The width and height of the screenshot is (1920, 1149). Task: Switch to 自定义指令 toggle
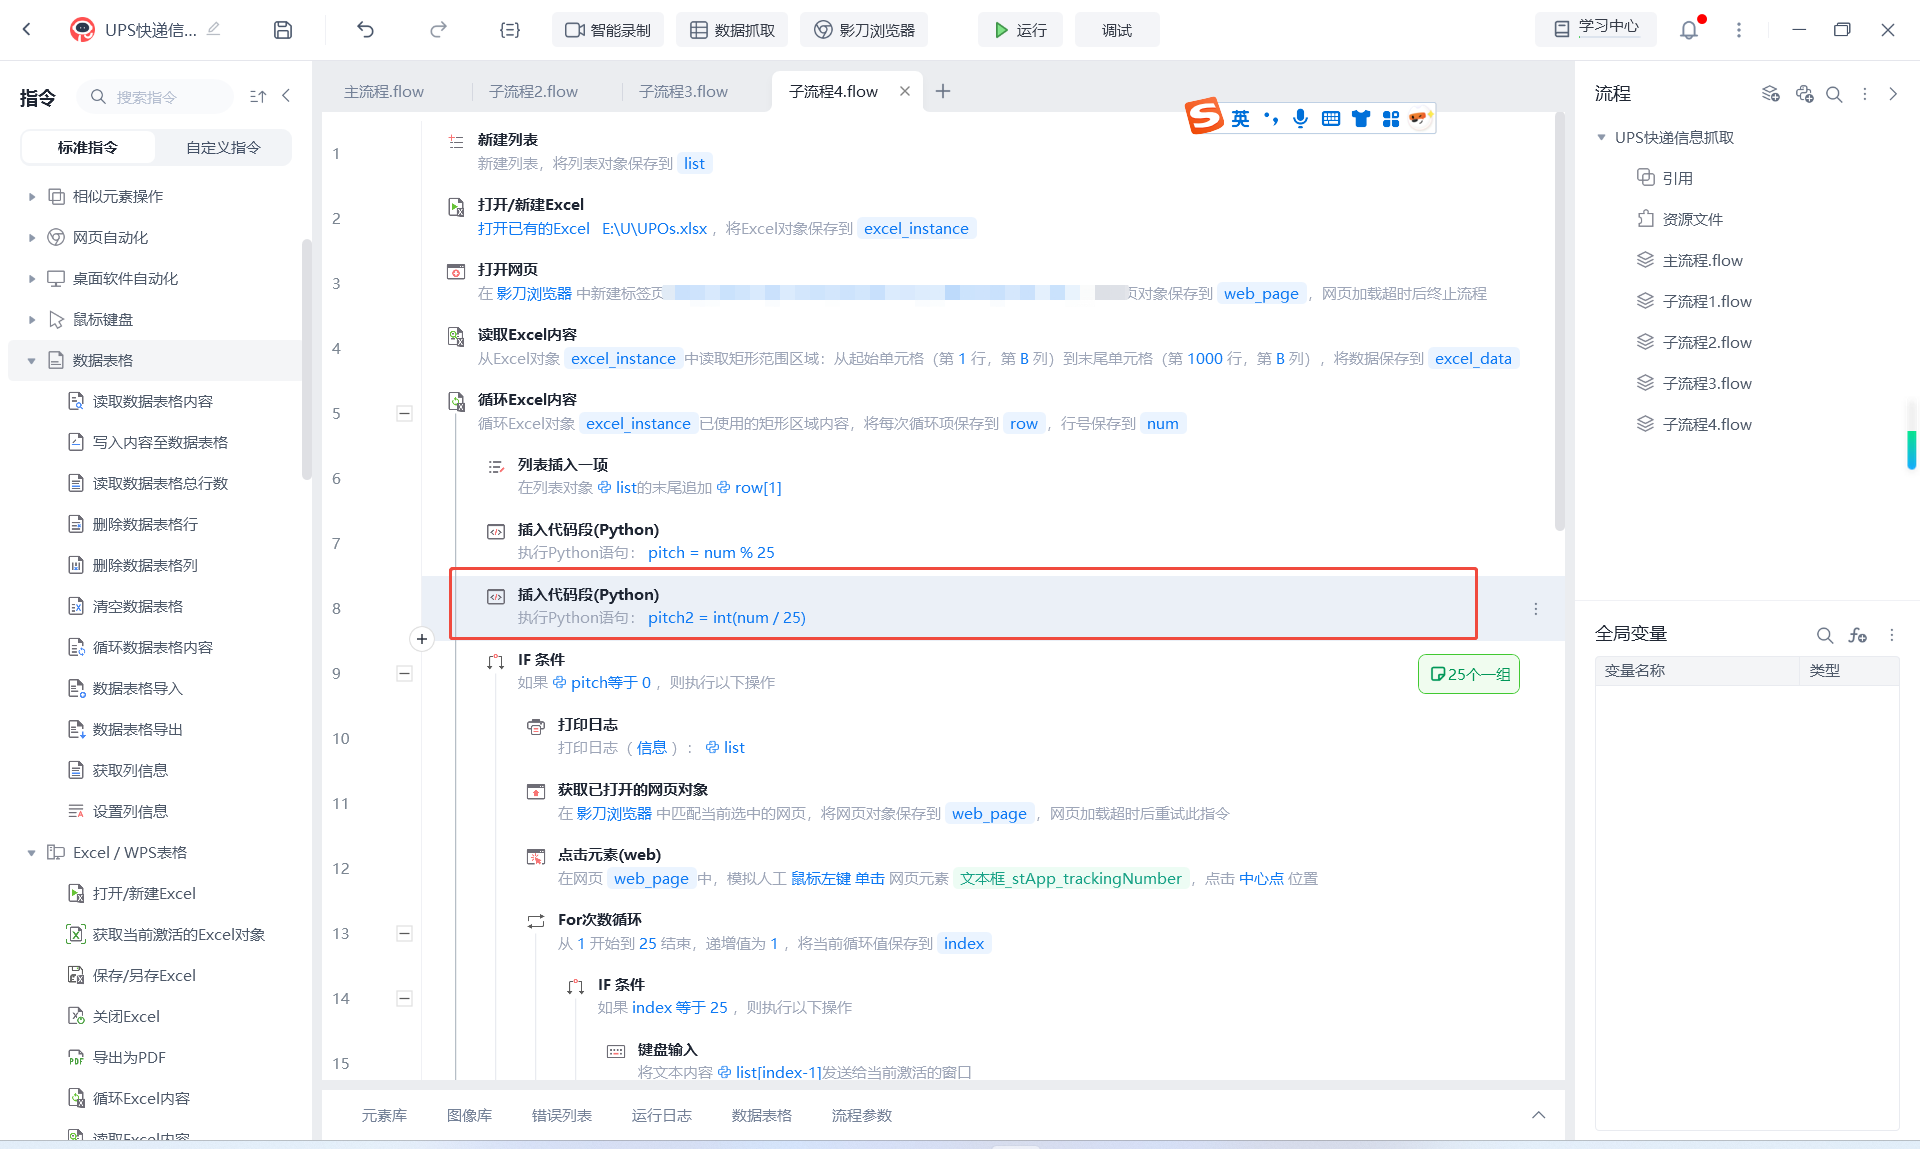pos(223,147)
